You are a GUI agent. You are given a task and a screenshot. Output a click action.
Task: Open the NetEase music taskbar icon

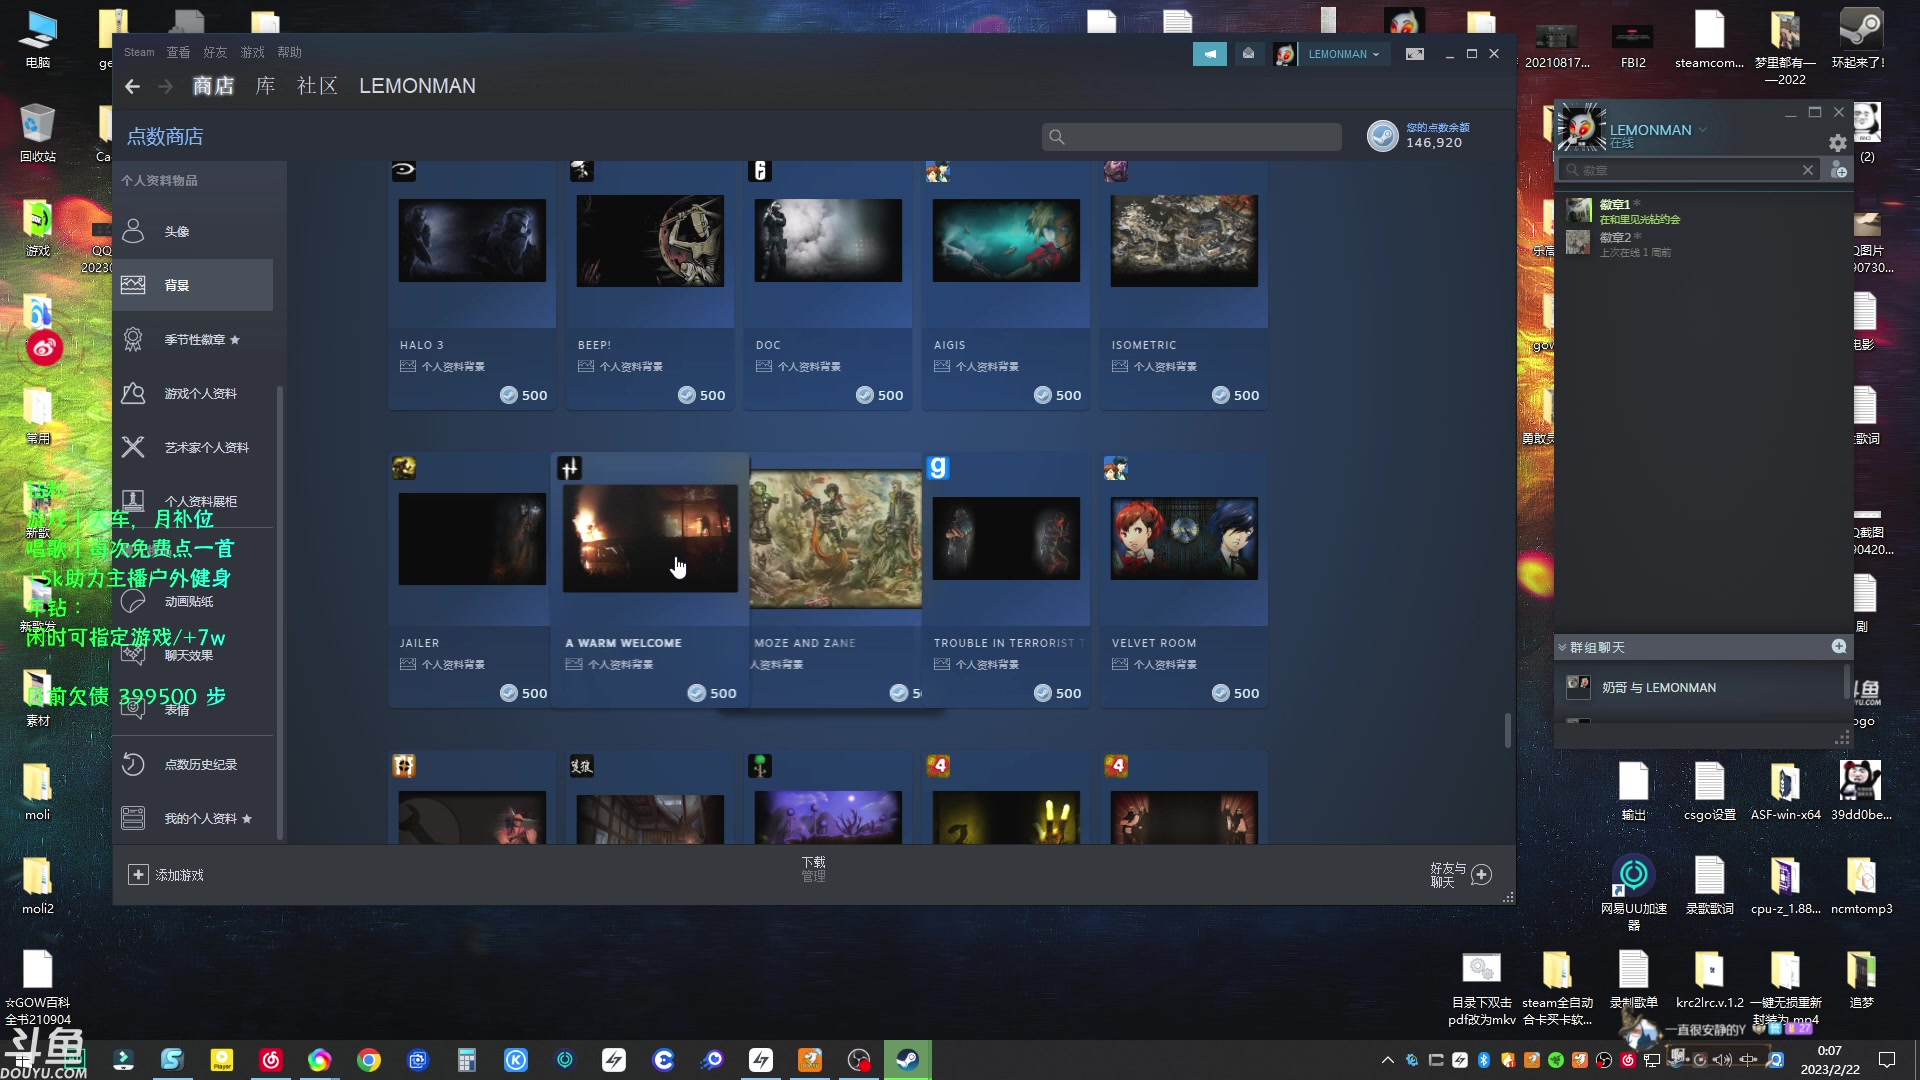pos(271,1059)
